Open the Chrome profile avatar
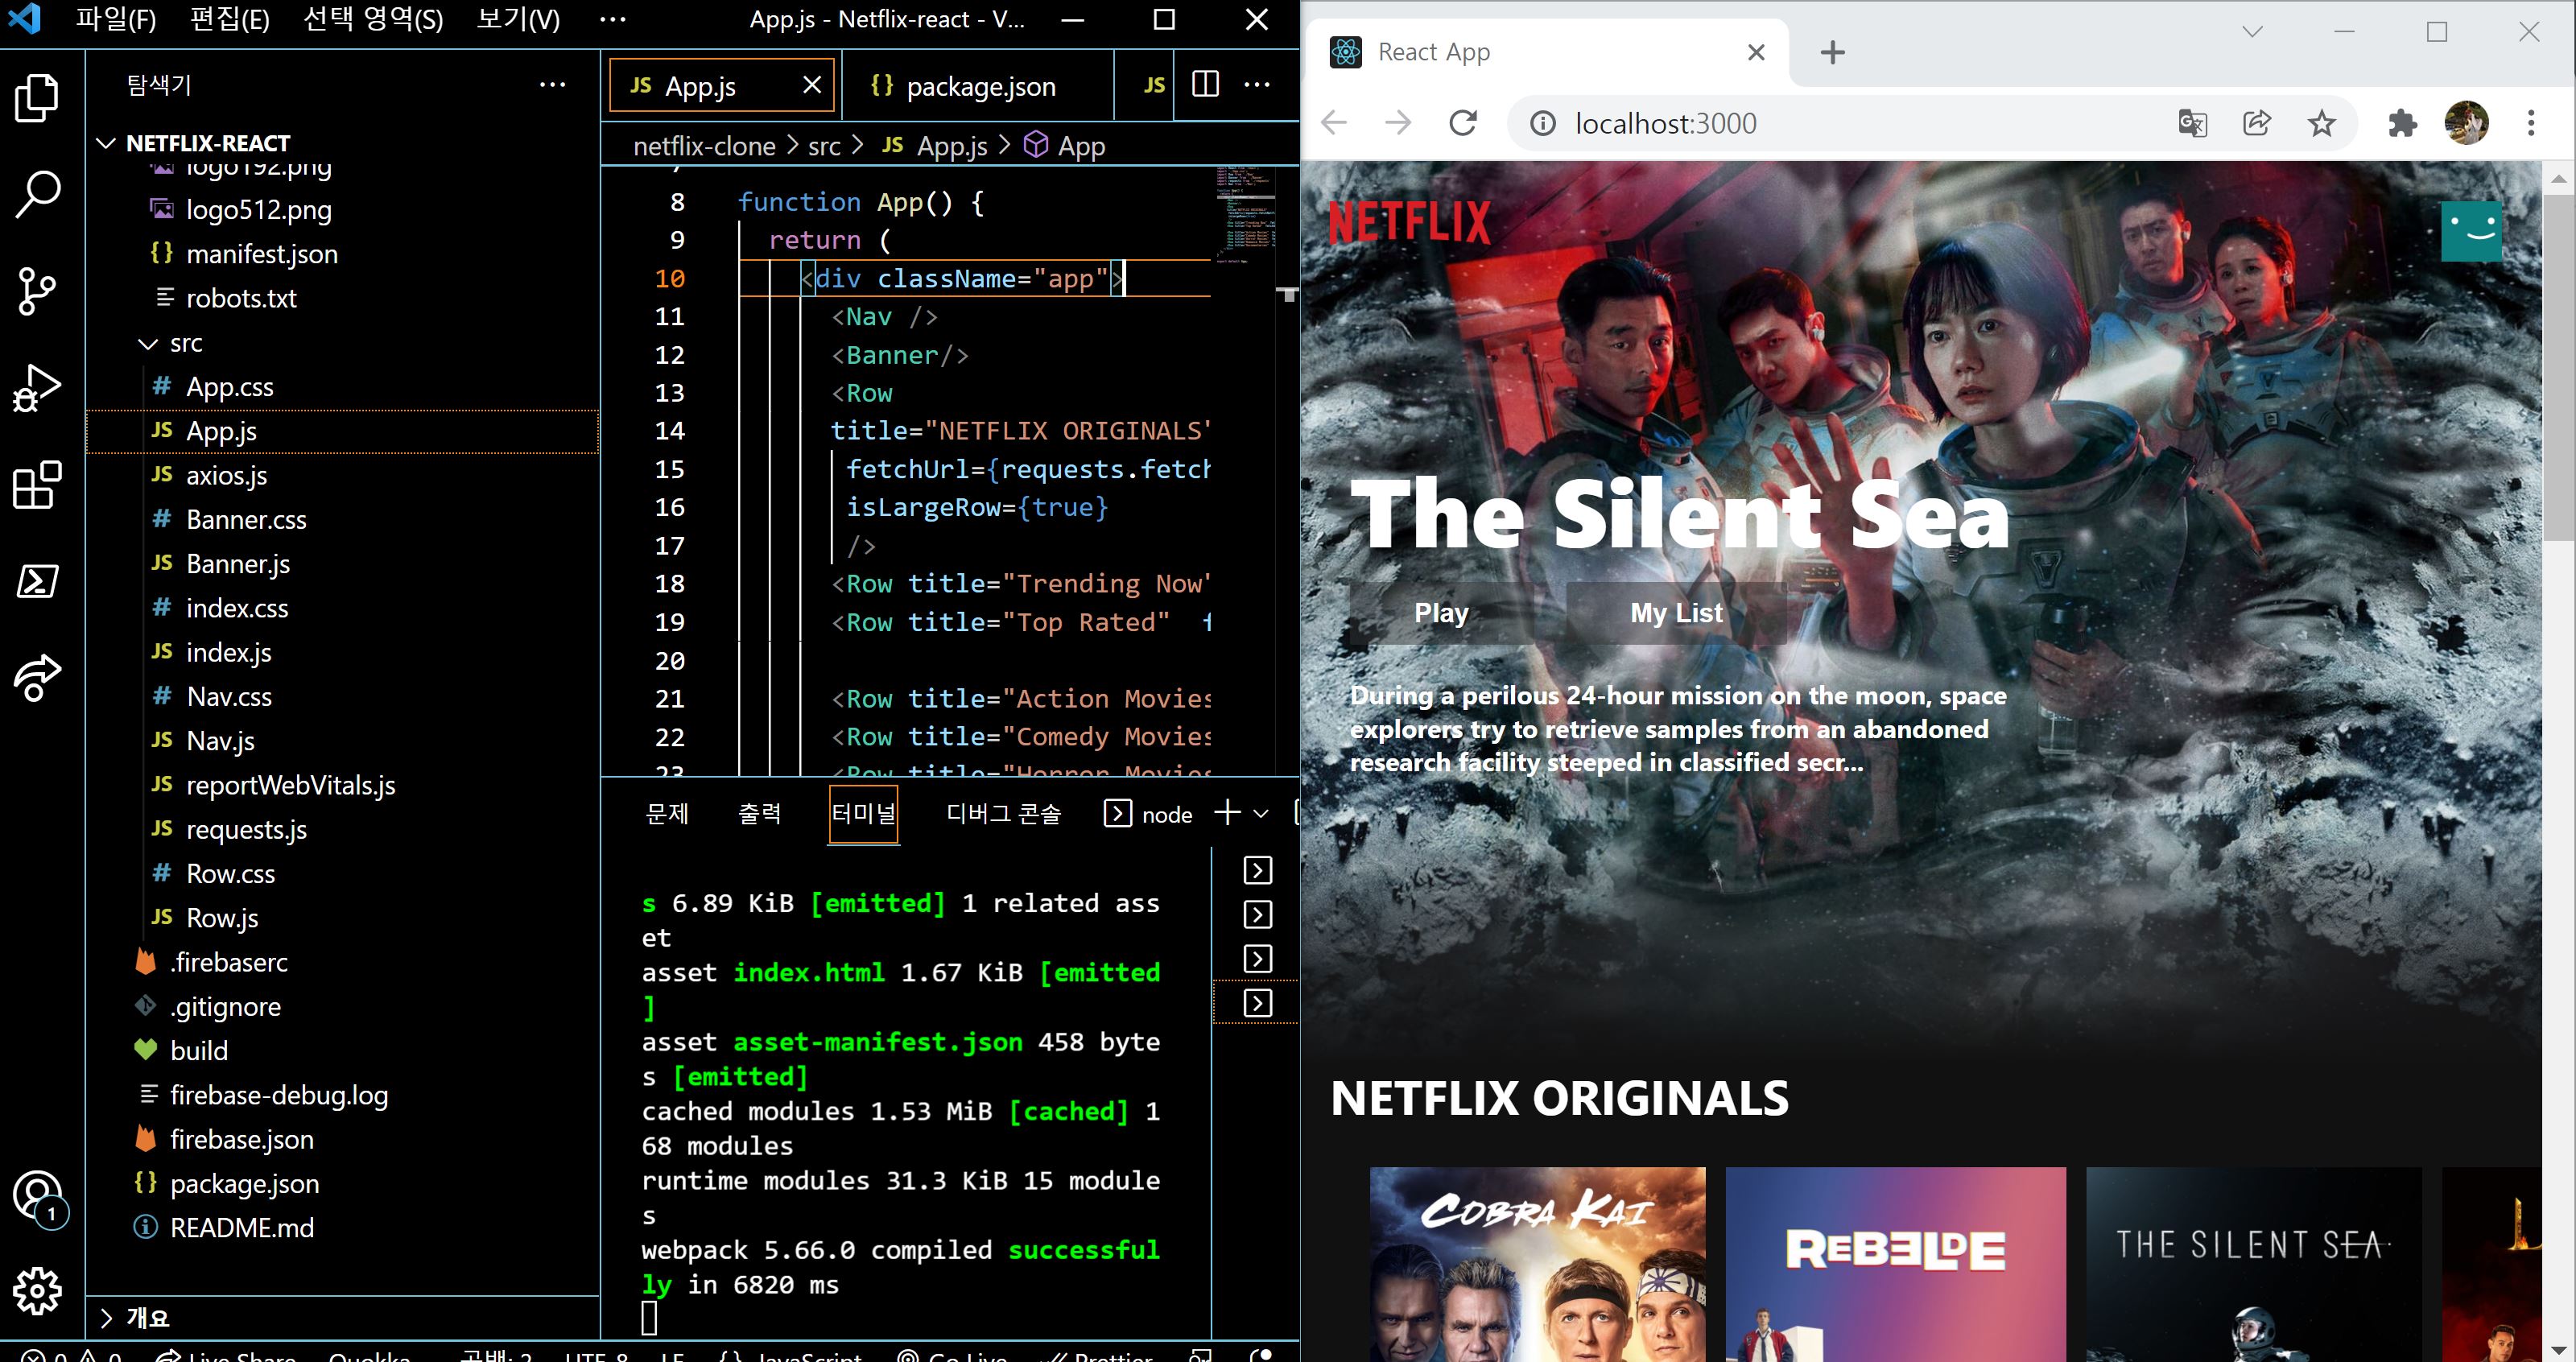Viewport: 2576px width, 1362px height. (2466, 123)
